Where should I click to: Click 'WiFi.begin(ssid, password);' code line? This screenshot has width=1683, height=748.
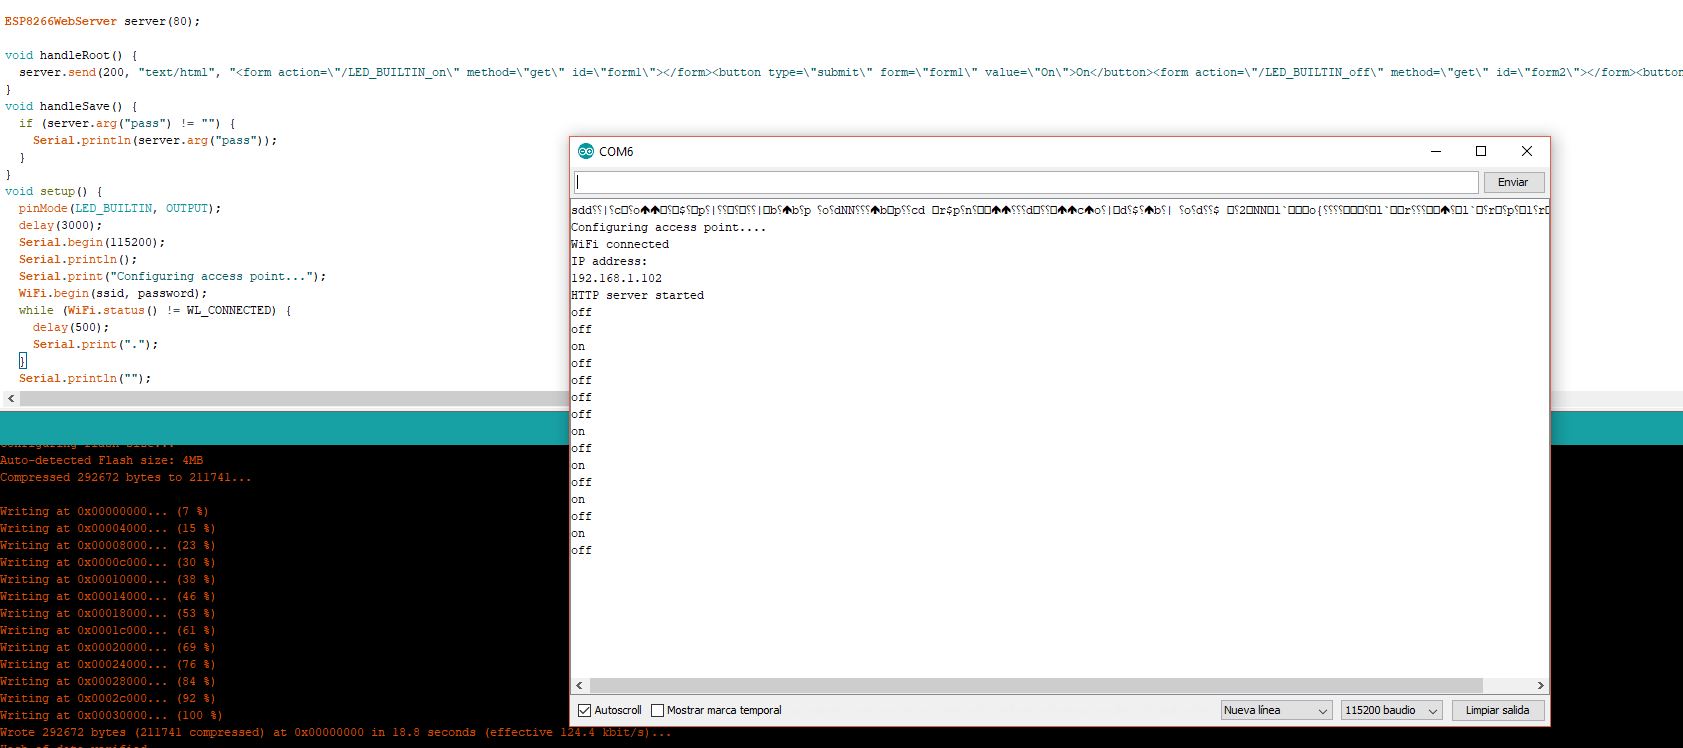tap(113, 293)
